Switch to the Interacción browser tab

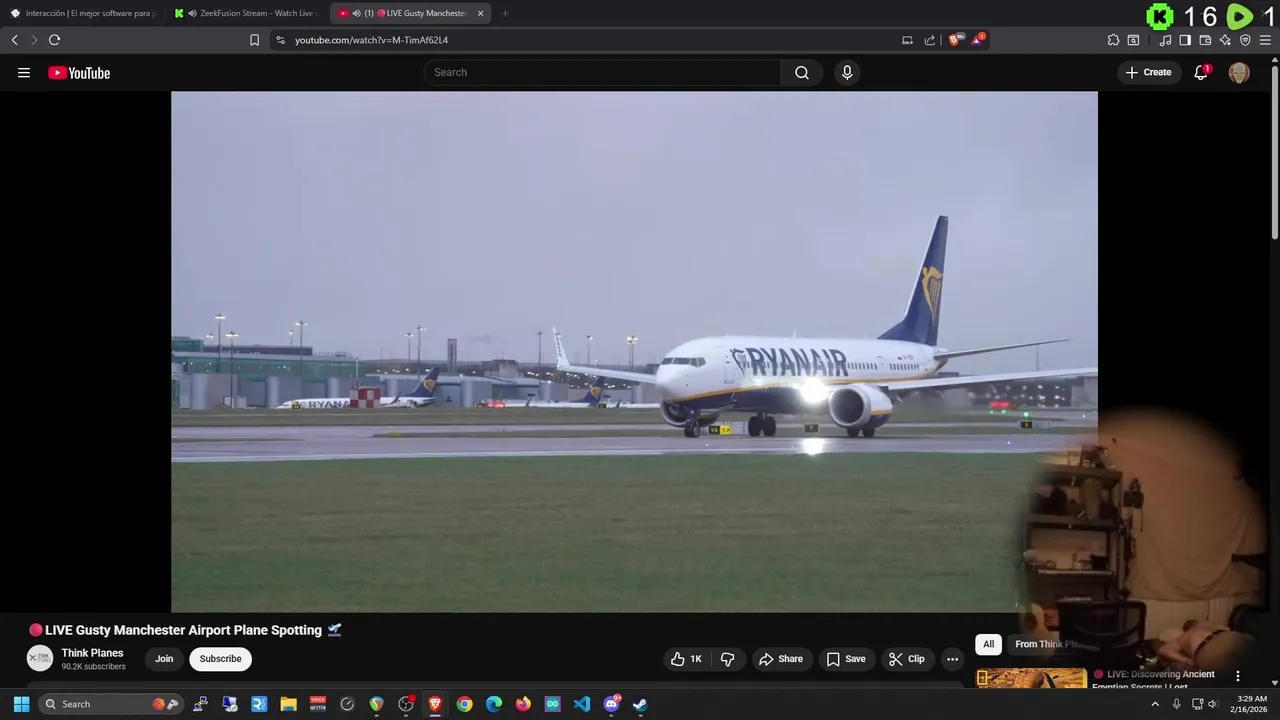coord(82,13)
